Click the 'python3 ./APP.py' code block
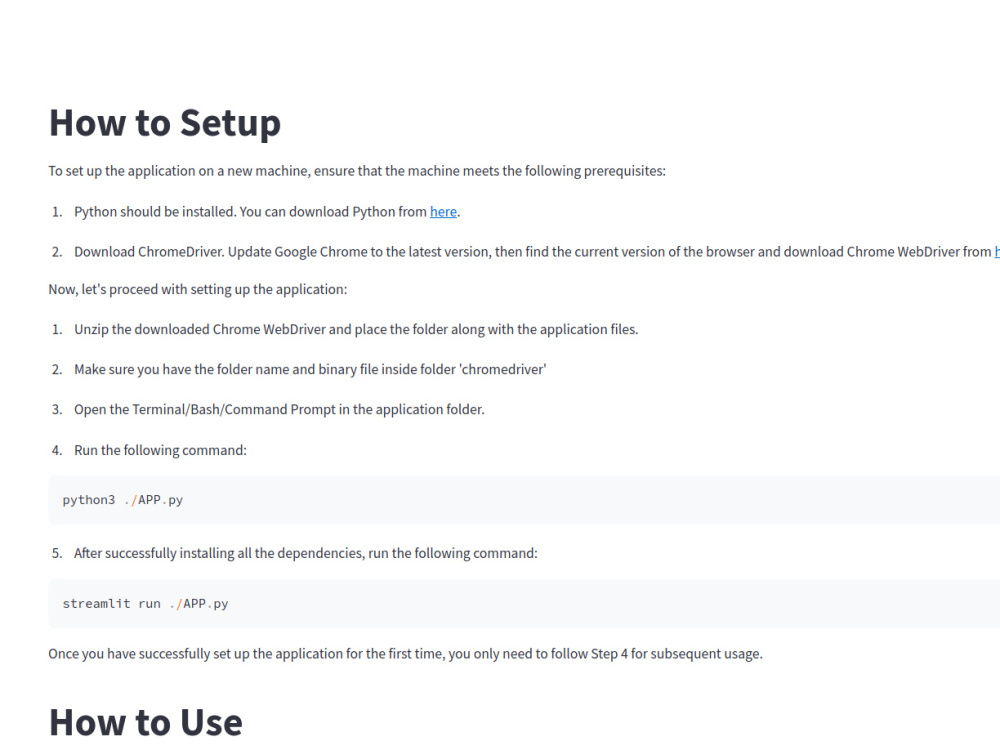 tap(524, 500)
